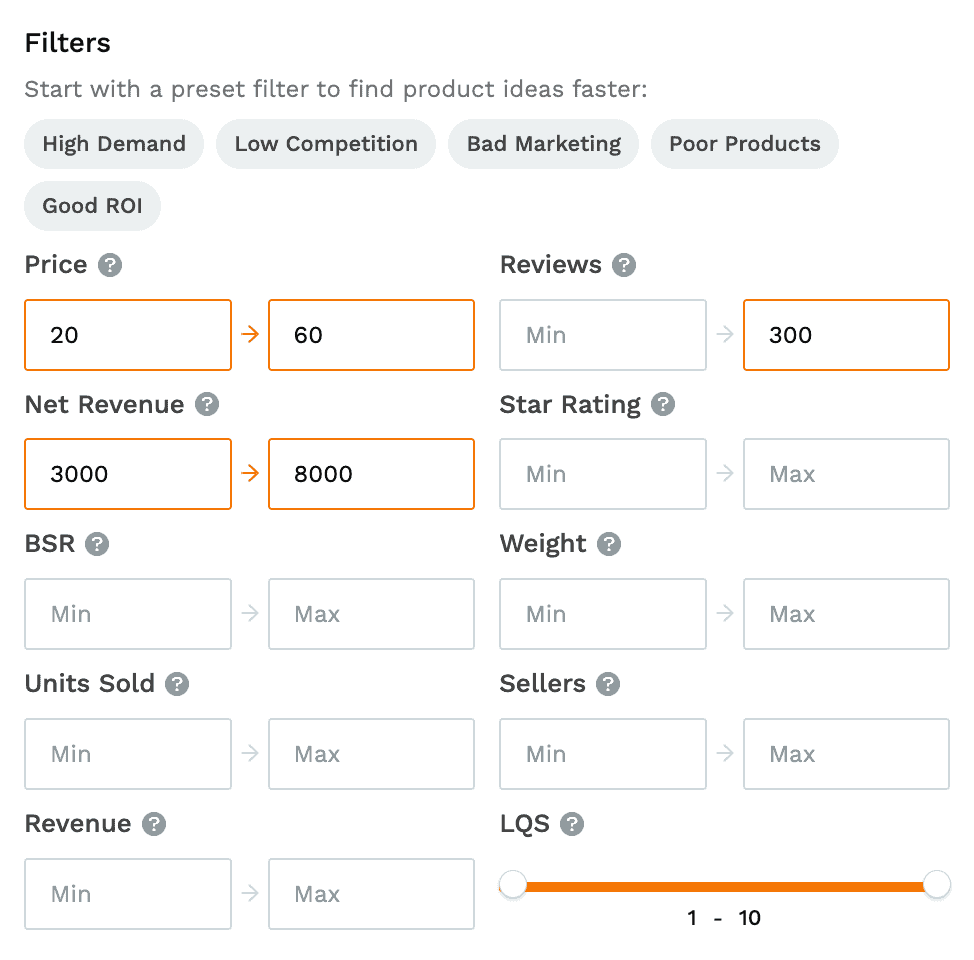Image resolution: width=974 pixels, height=960 pixels.
Task: Click the LQS slider minimum handle
Action: 513,884
